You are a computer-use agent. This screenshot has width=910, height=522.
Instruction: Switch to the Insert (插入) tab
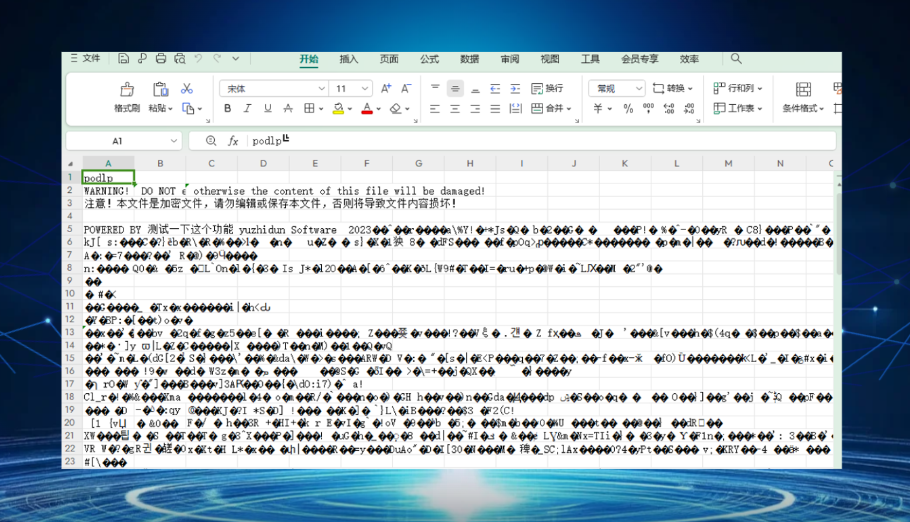(x=349, y=59)
